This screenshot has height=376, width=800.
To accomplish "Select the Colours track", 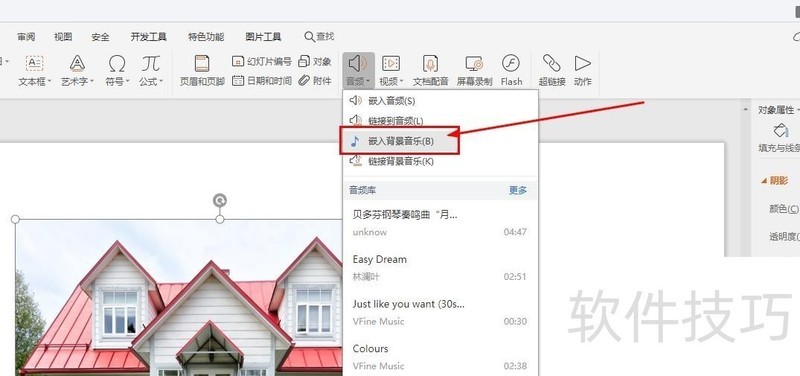I will [441, 357].
